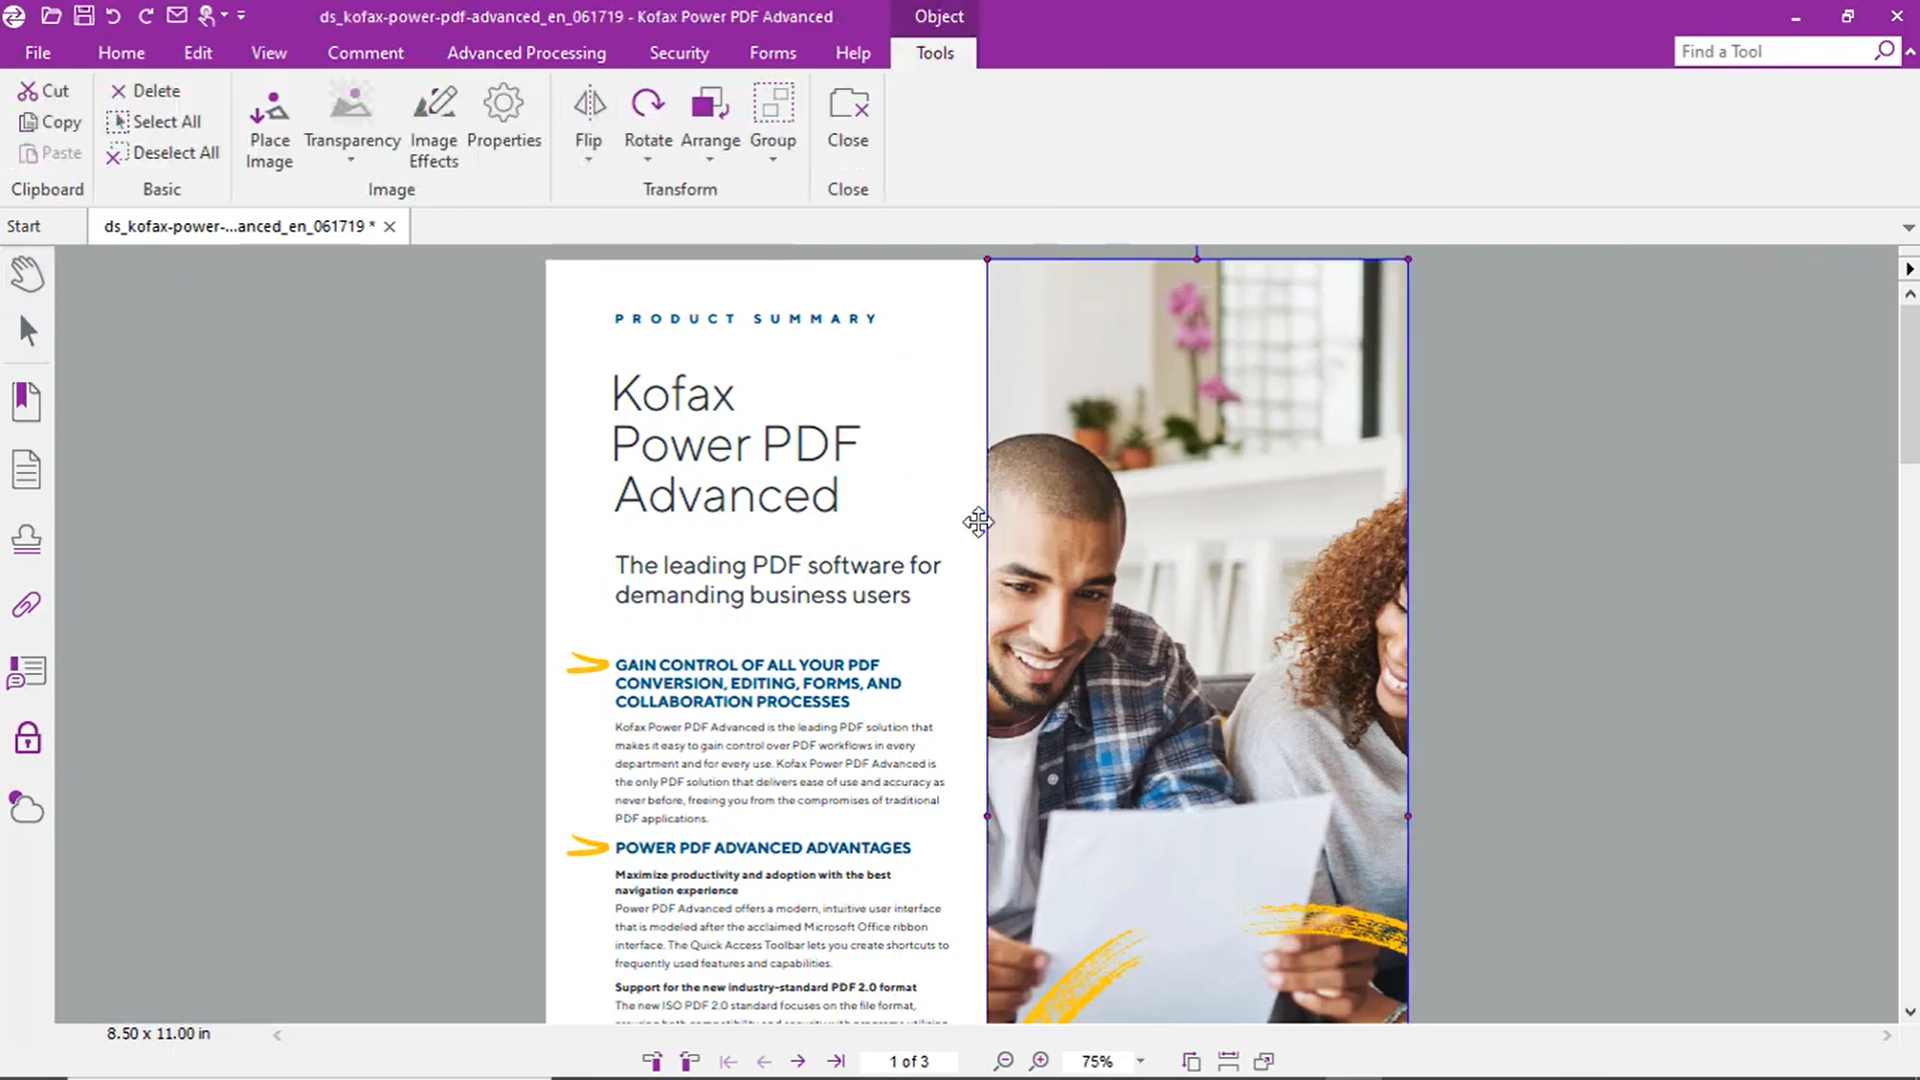This screenshot has width=1920, height=1080.
Task: Expand the Group dropdown arrow
Action: 773,160
